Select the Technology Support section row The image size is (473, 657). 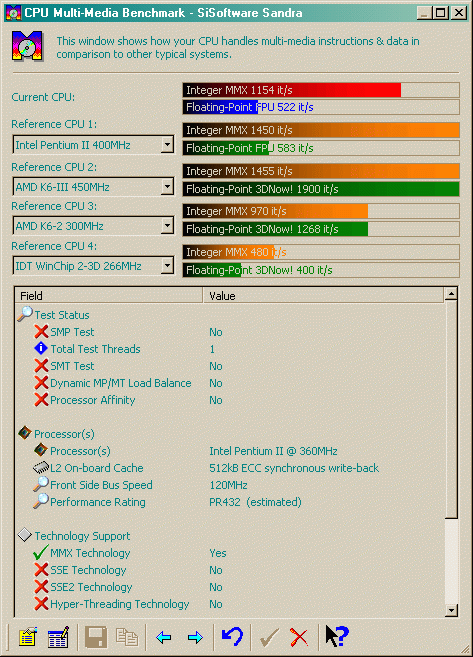[82, 536]
